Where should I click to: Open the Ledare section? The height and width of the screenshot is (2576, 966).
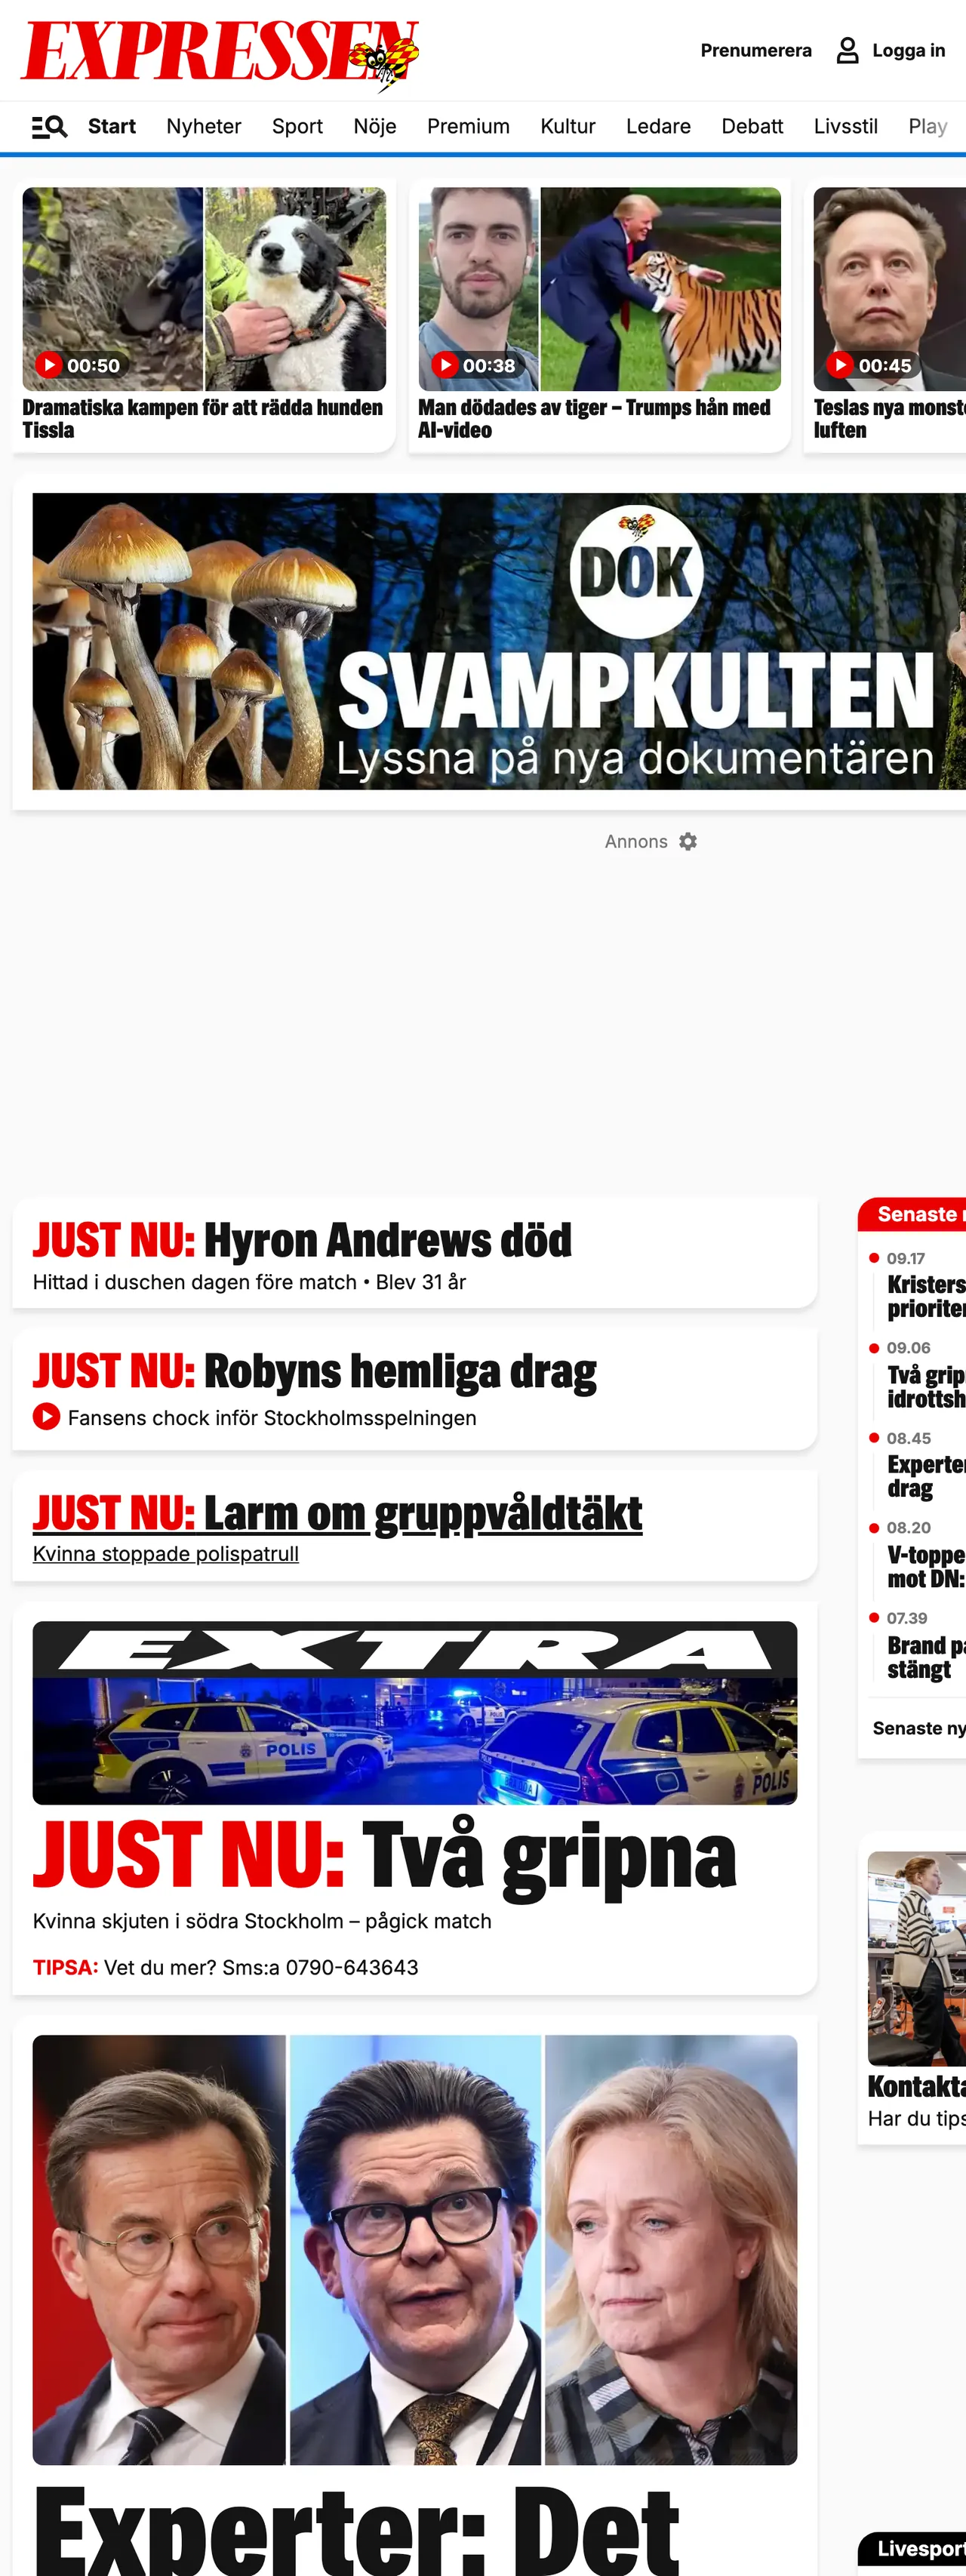tap(658, 126)
